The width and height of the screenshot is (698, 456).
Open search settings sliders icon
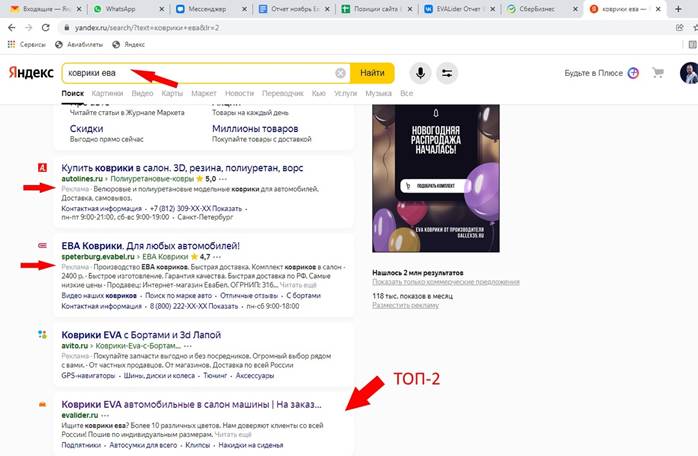click(x=447, y=73)
